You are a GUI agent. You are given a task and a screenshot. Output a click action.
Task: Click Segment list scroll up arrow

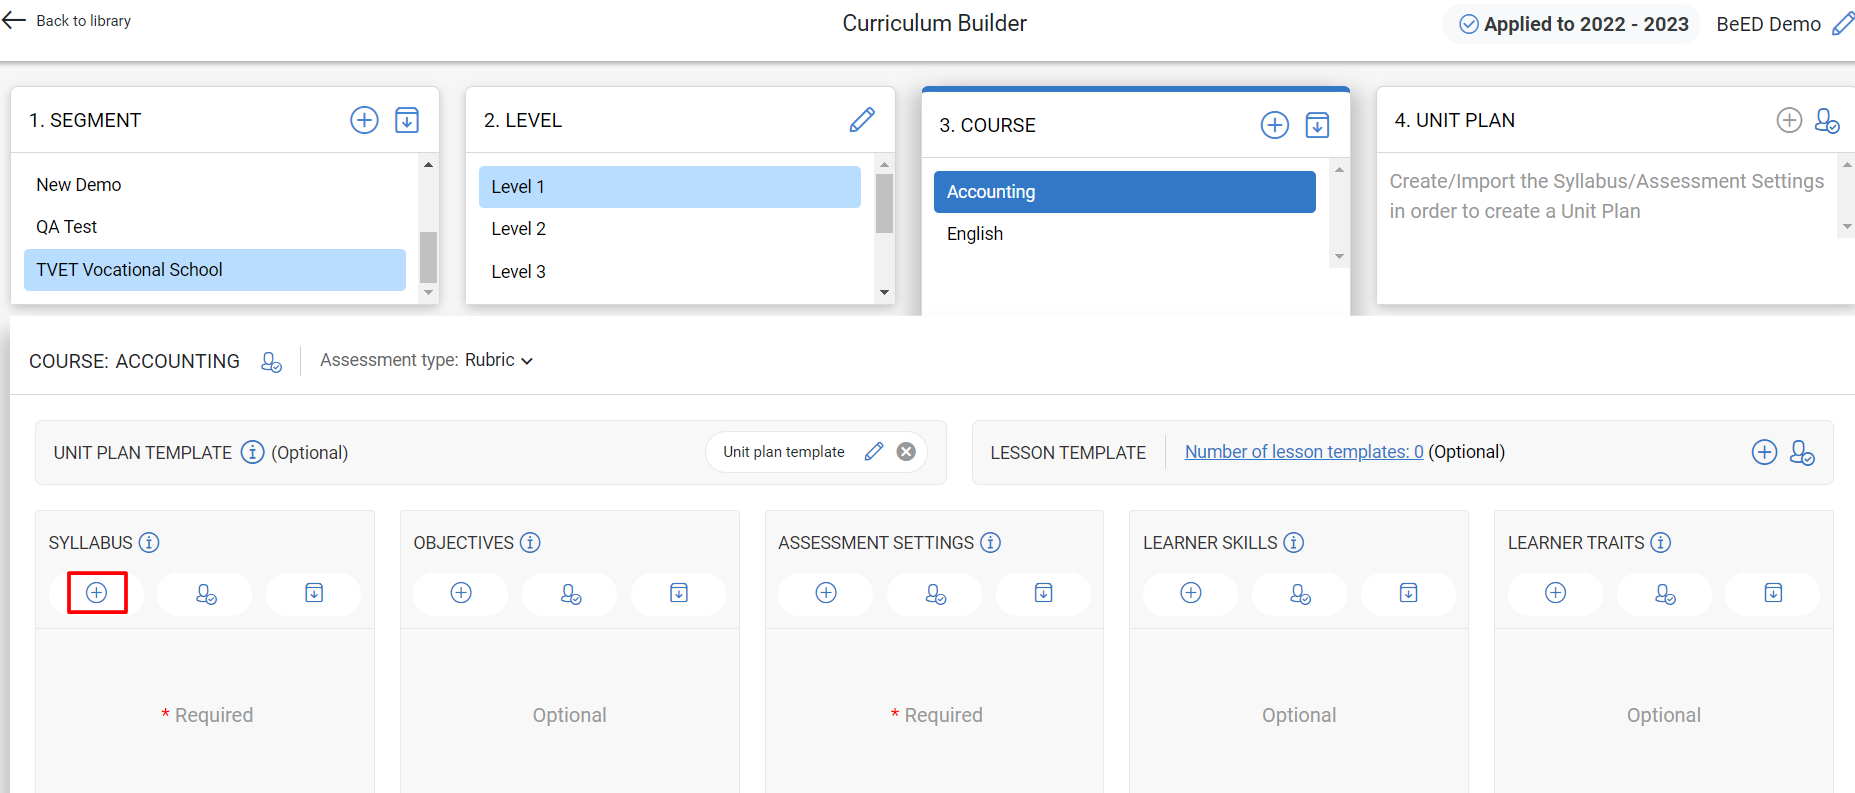(x=428, y=164)
